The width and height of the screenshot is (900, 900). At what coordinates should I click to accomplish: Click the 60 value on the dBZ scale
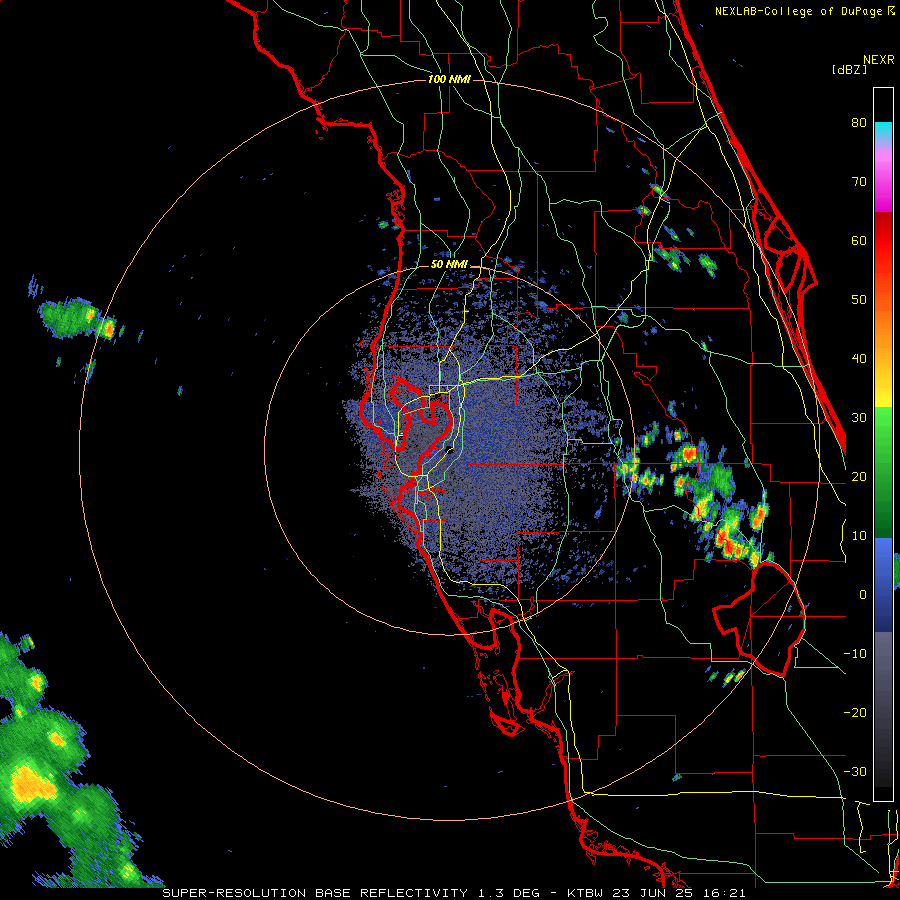[859, 240]
